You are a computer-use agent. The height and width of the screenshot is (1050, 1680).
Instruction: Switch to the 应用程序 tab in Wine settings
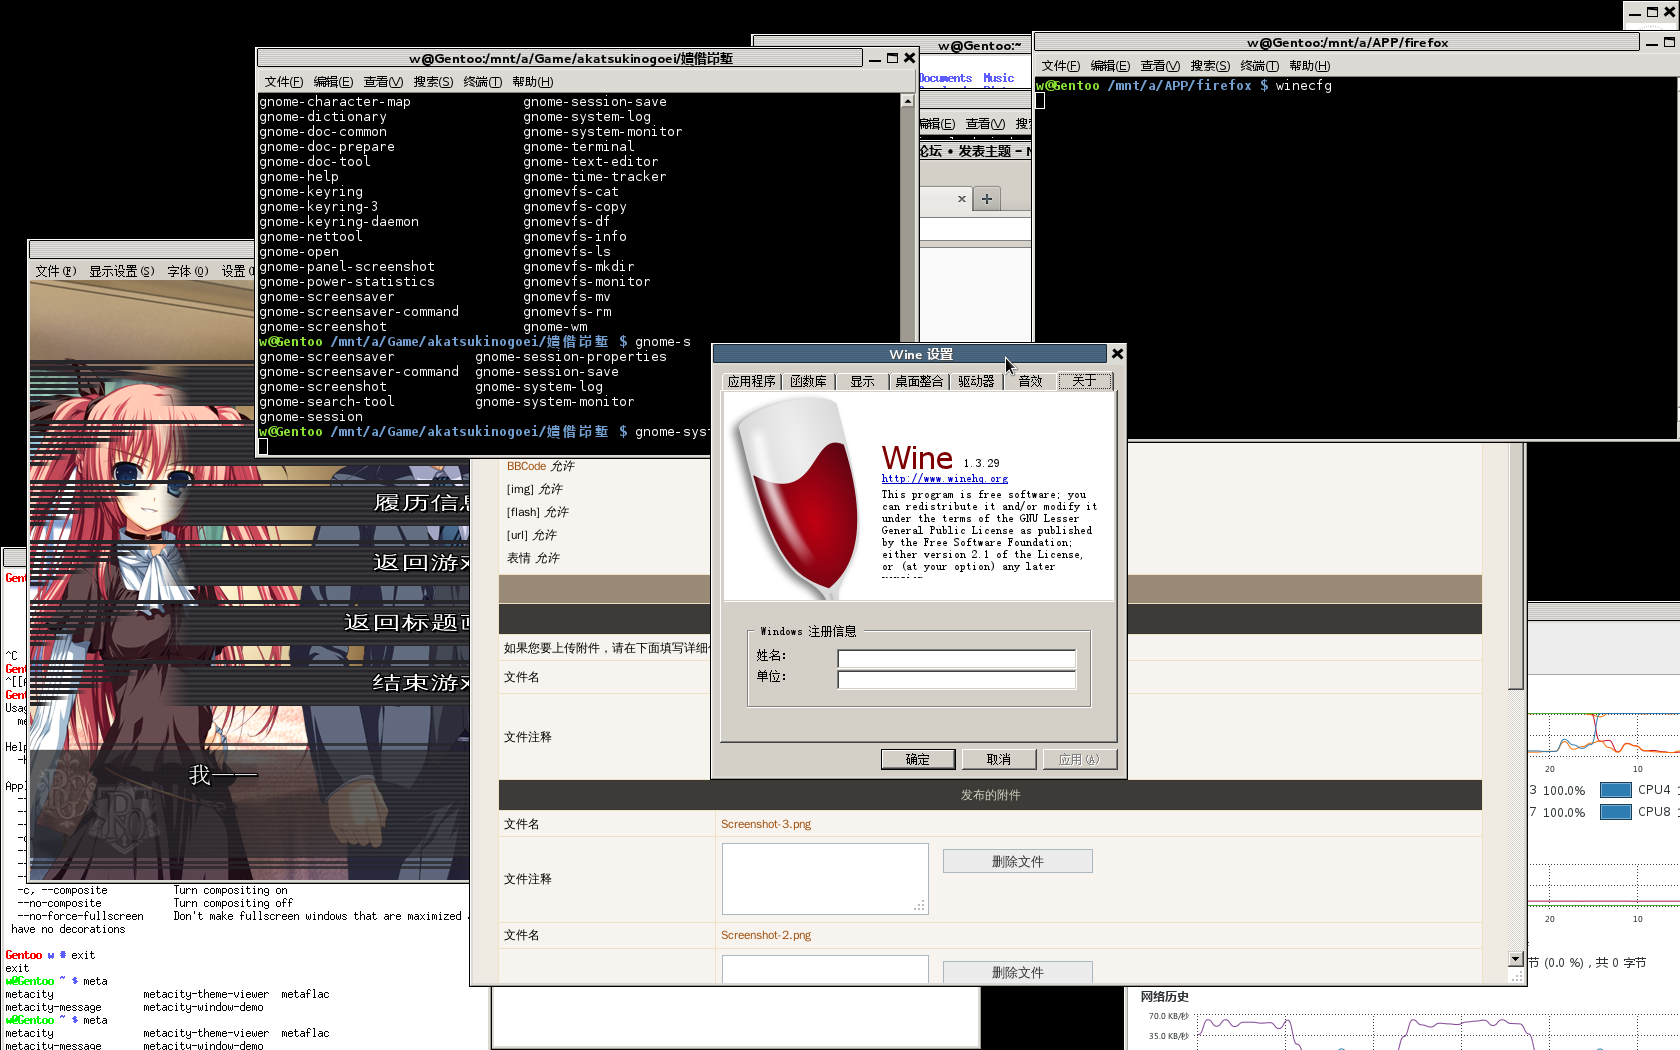click(751, 381)
